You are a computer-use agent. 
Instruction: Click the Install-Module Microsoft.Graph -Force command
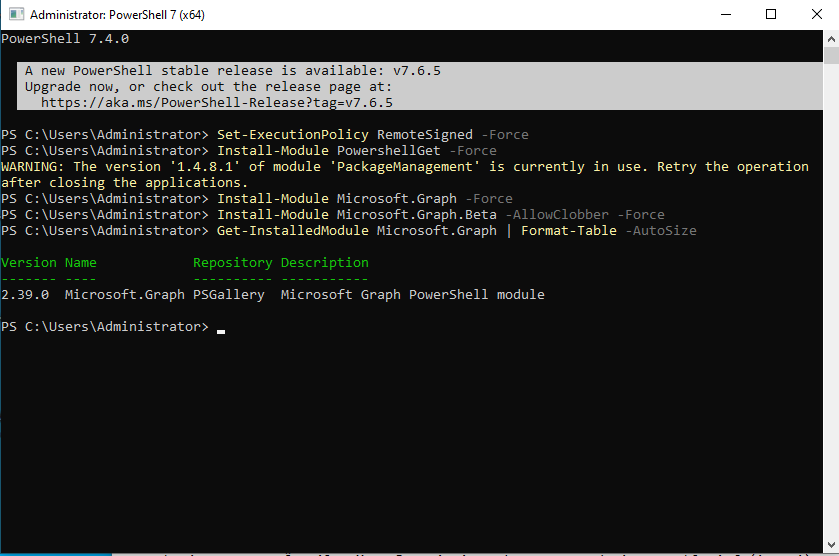pos(364,199)
